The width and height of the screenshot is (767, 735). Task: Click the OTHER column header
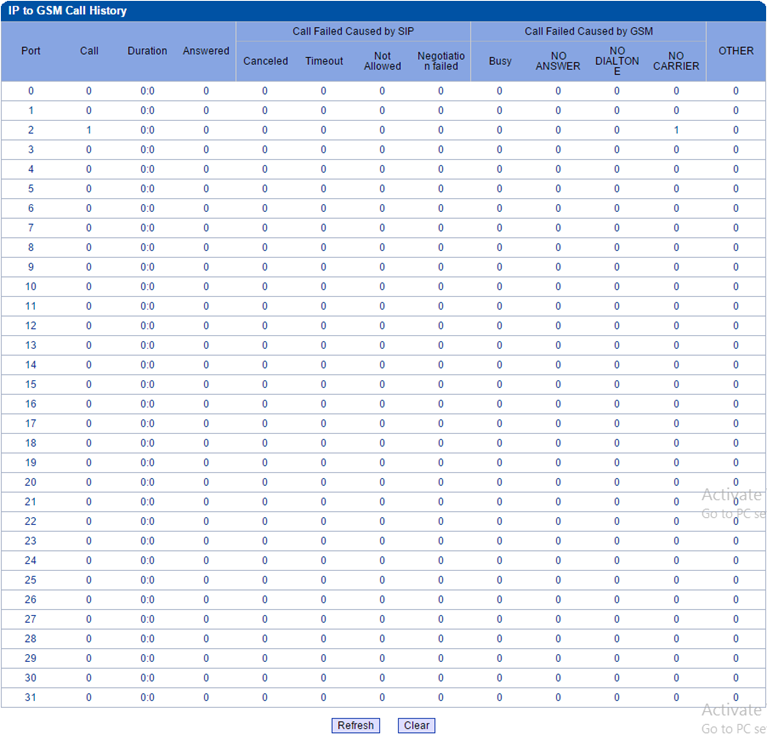[736, 51]
